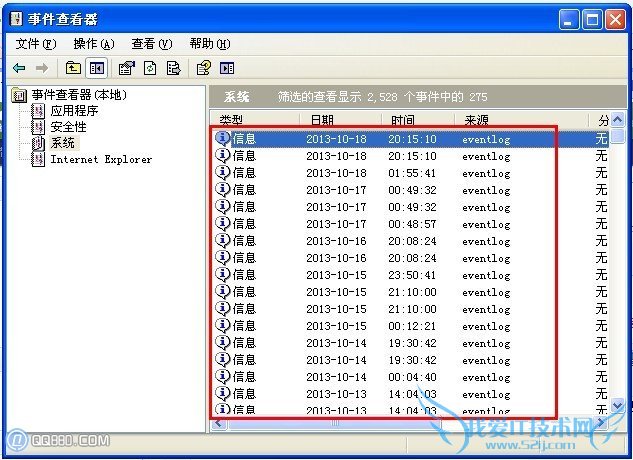Click info icon of 2013-10-15 00:12:21 event
Screen dimensions: 633x460
(222, 325)
